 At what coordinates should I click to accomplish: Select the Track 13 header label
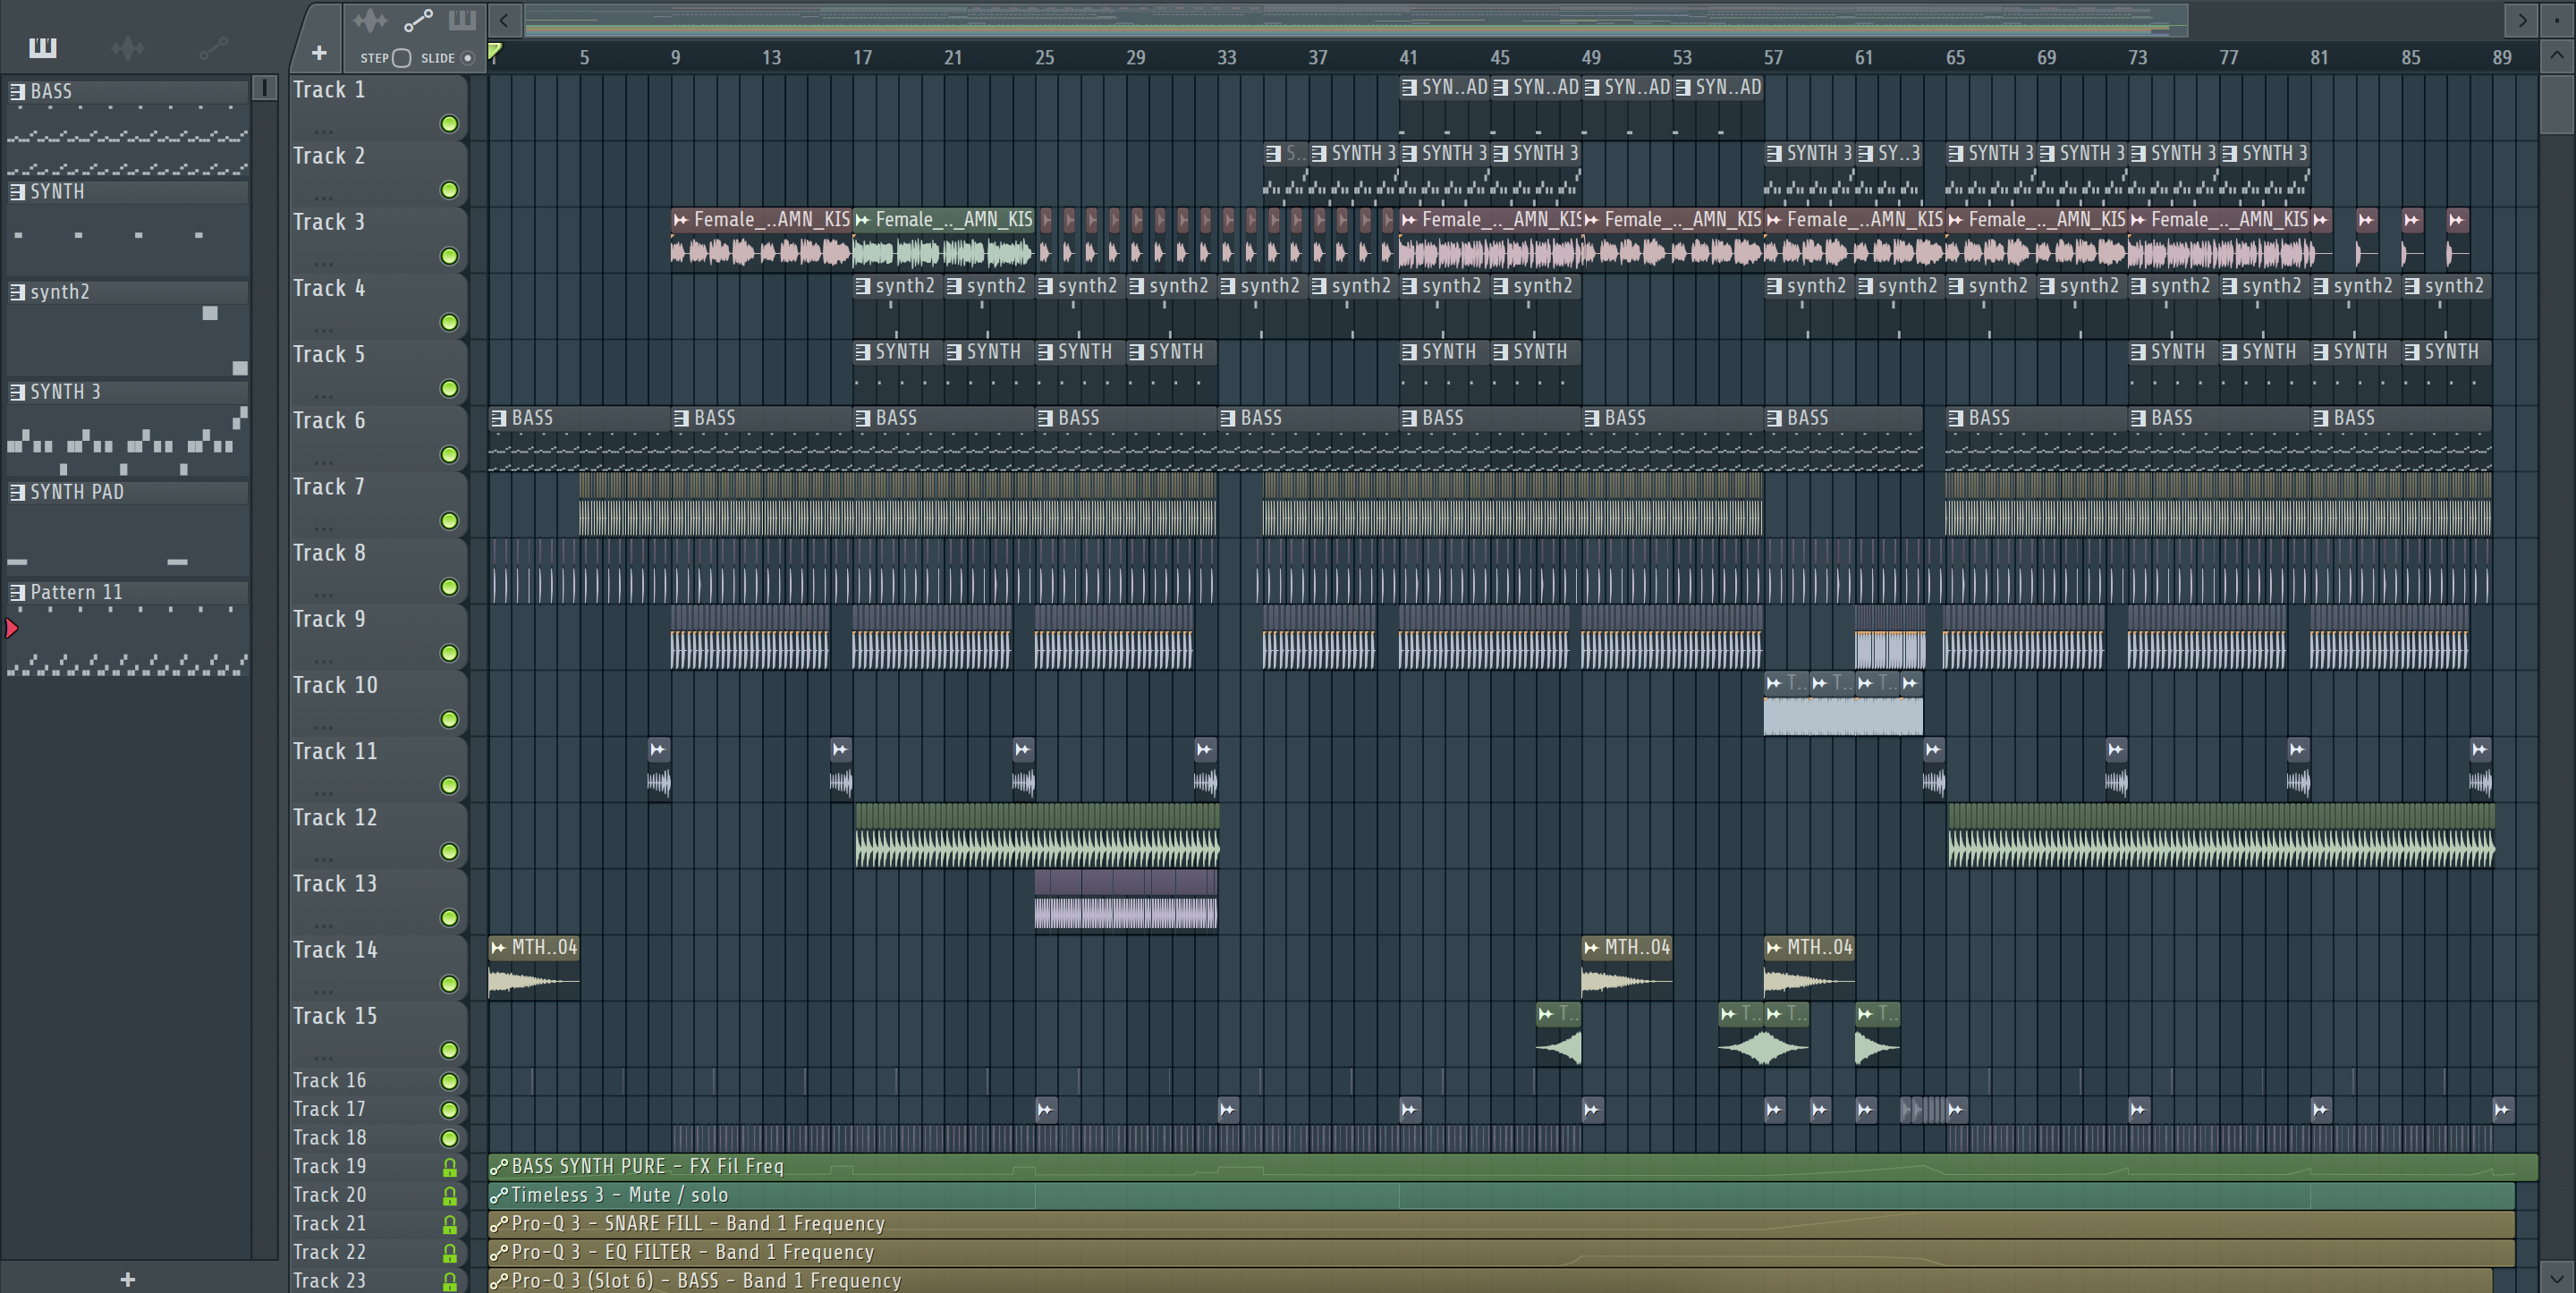click(335, 884)
